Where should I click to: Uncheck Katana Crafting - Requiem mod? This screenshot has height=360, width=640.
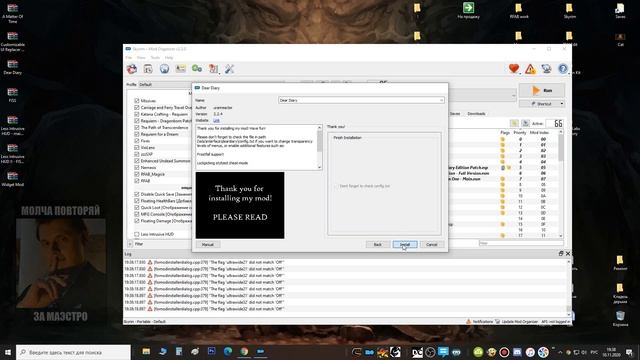(137, 114)
